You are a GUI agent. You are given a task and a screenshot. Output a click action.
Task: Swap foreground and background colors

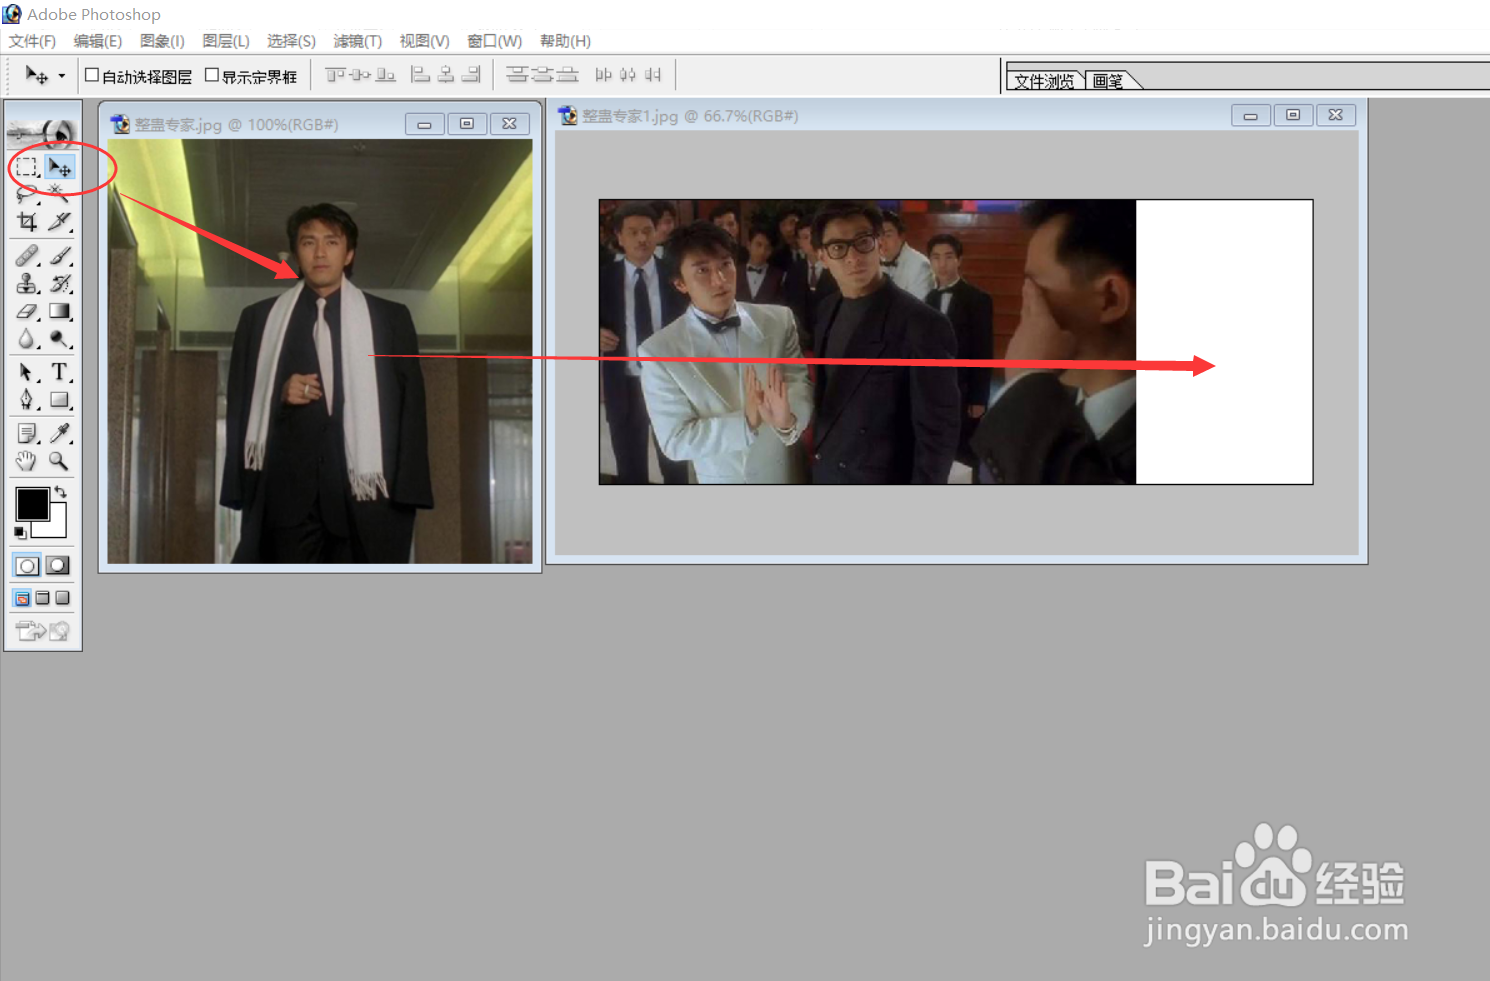click(61, 491)
